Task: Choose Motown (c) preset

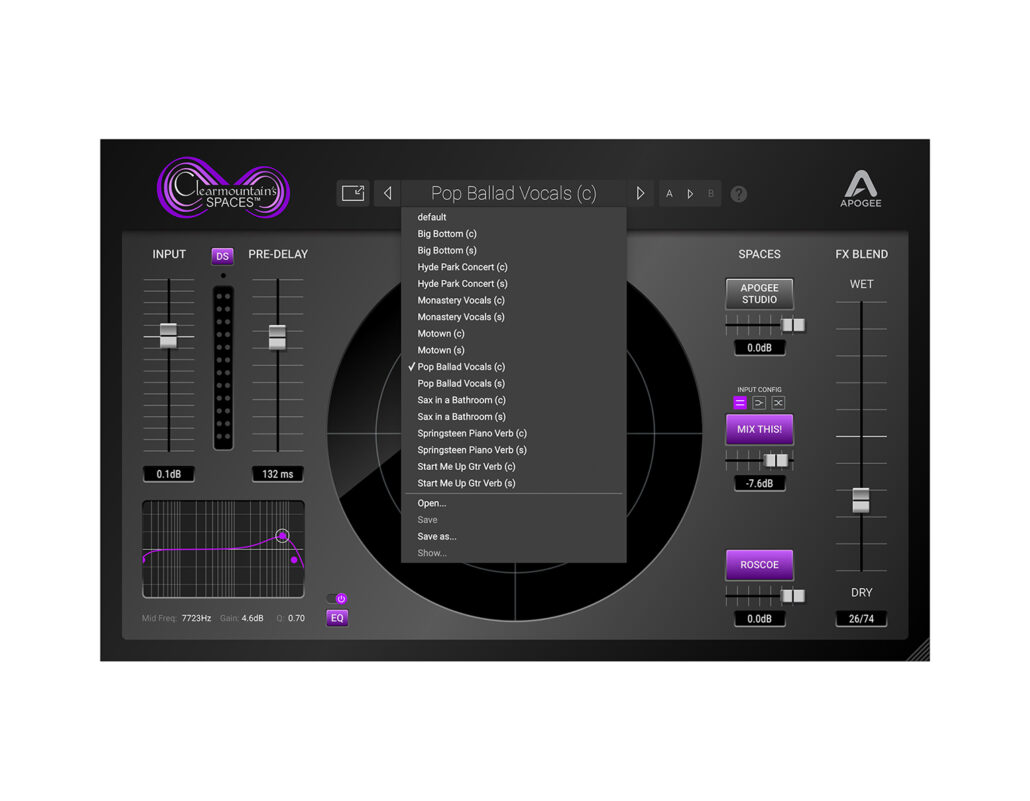Action: pyautogui.click(x=514, y=334)
